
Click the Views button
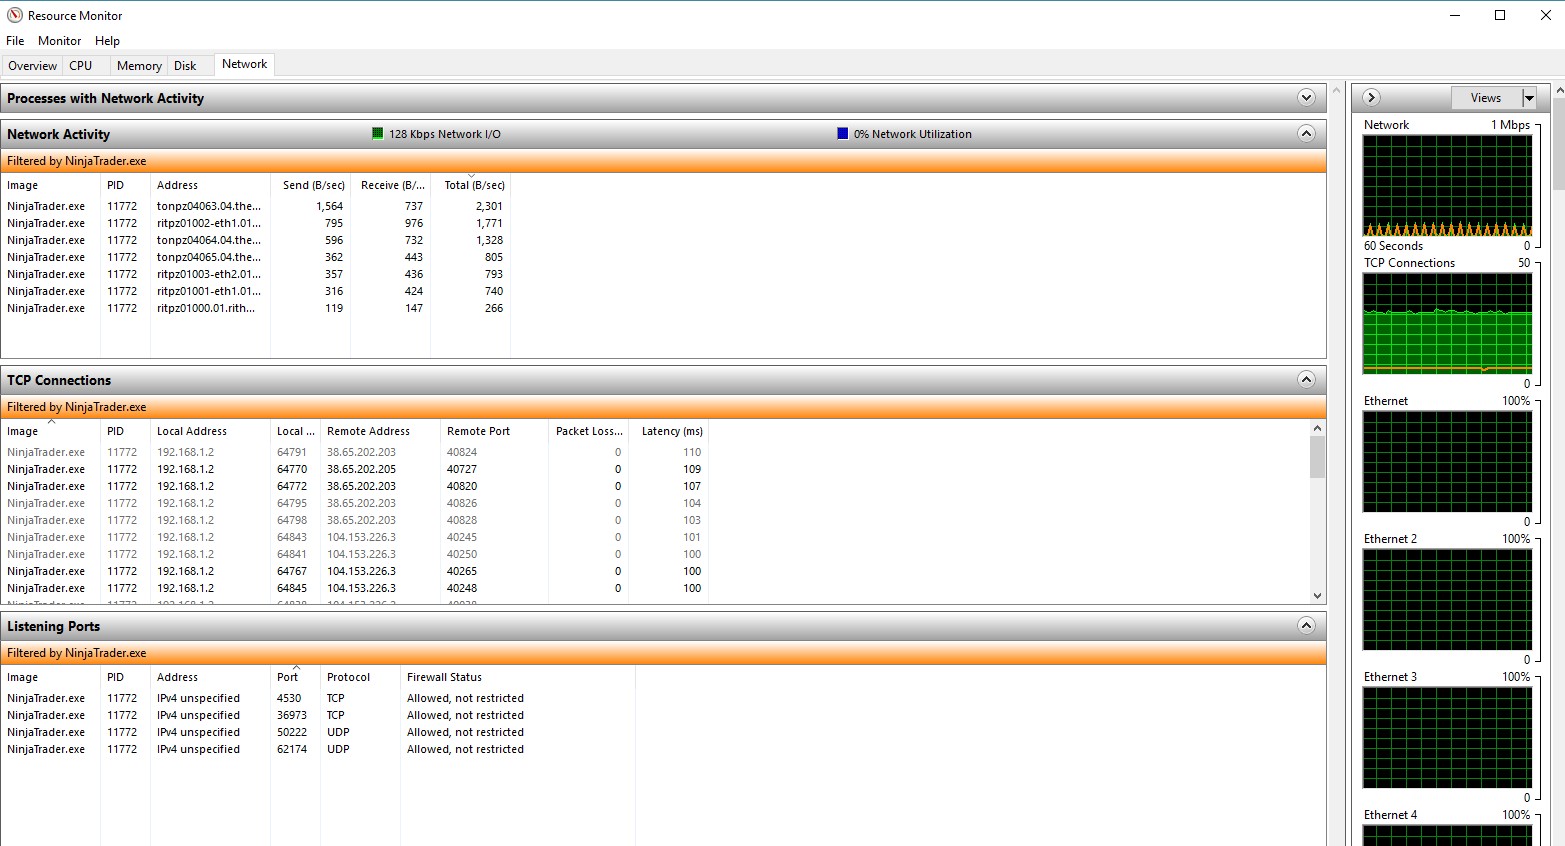pos(1486,98)
